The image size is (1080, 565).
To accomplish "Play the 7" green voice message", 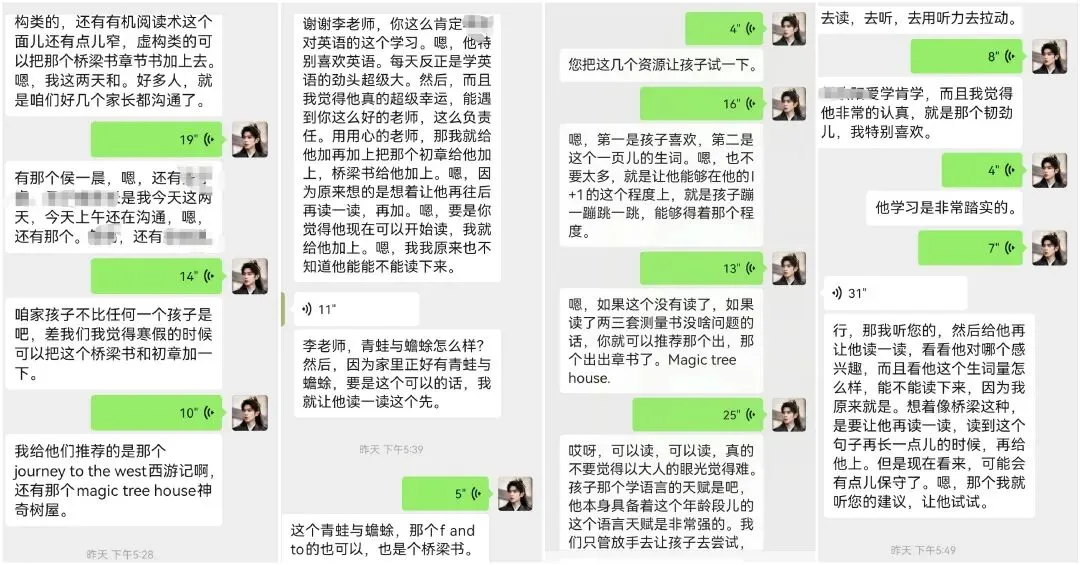I will point(971,248).
